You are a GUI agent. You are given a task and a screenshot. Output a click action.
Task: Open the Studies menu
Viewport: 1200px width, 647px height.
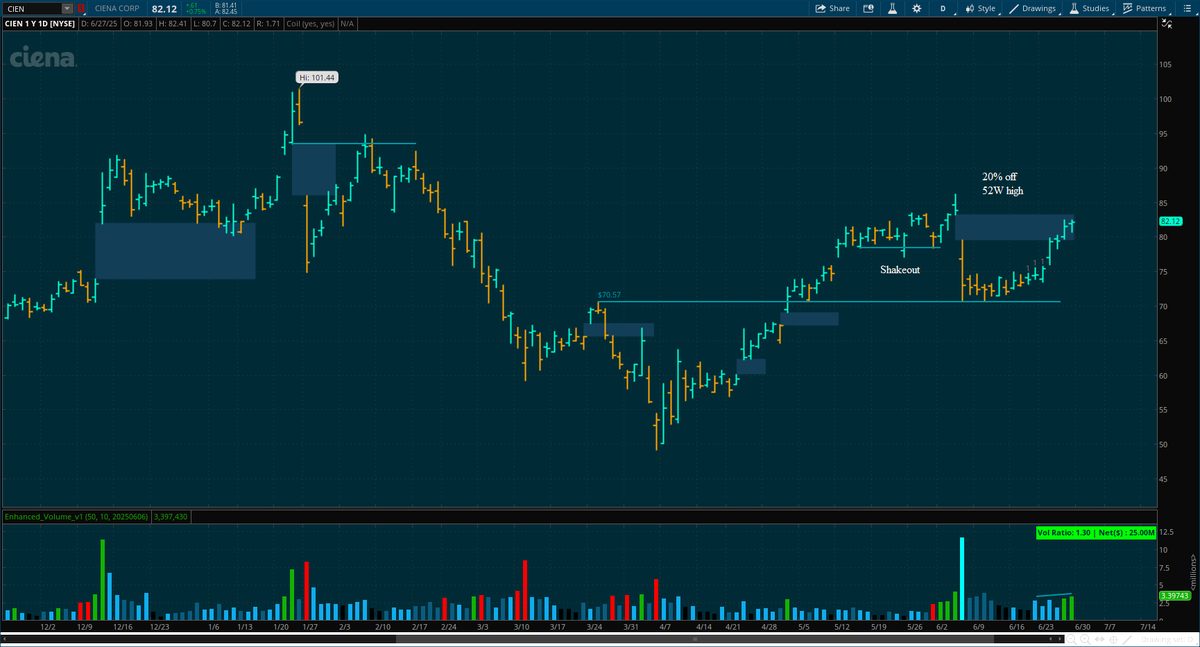click(x=1089, y=8)
